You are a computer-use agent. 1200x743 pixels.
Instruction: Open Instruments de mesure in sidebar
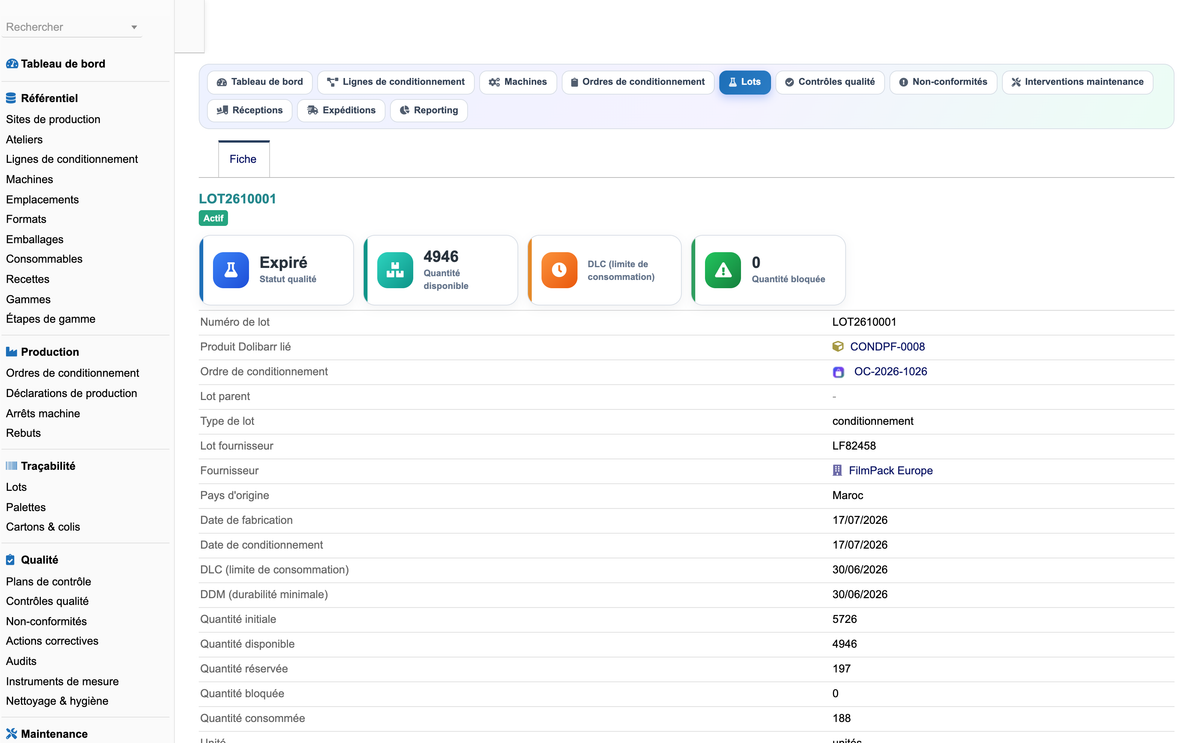click(x=62, y=682)
